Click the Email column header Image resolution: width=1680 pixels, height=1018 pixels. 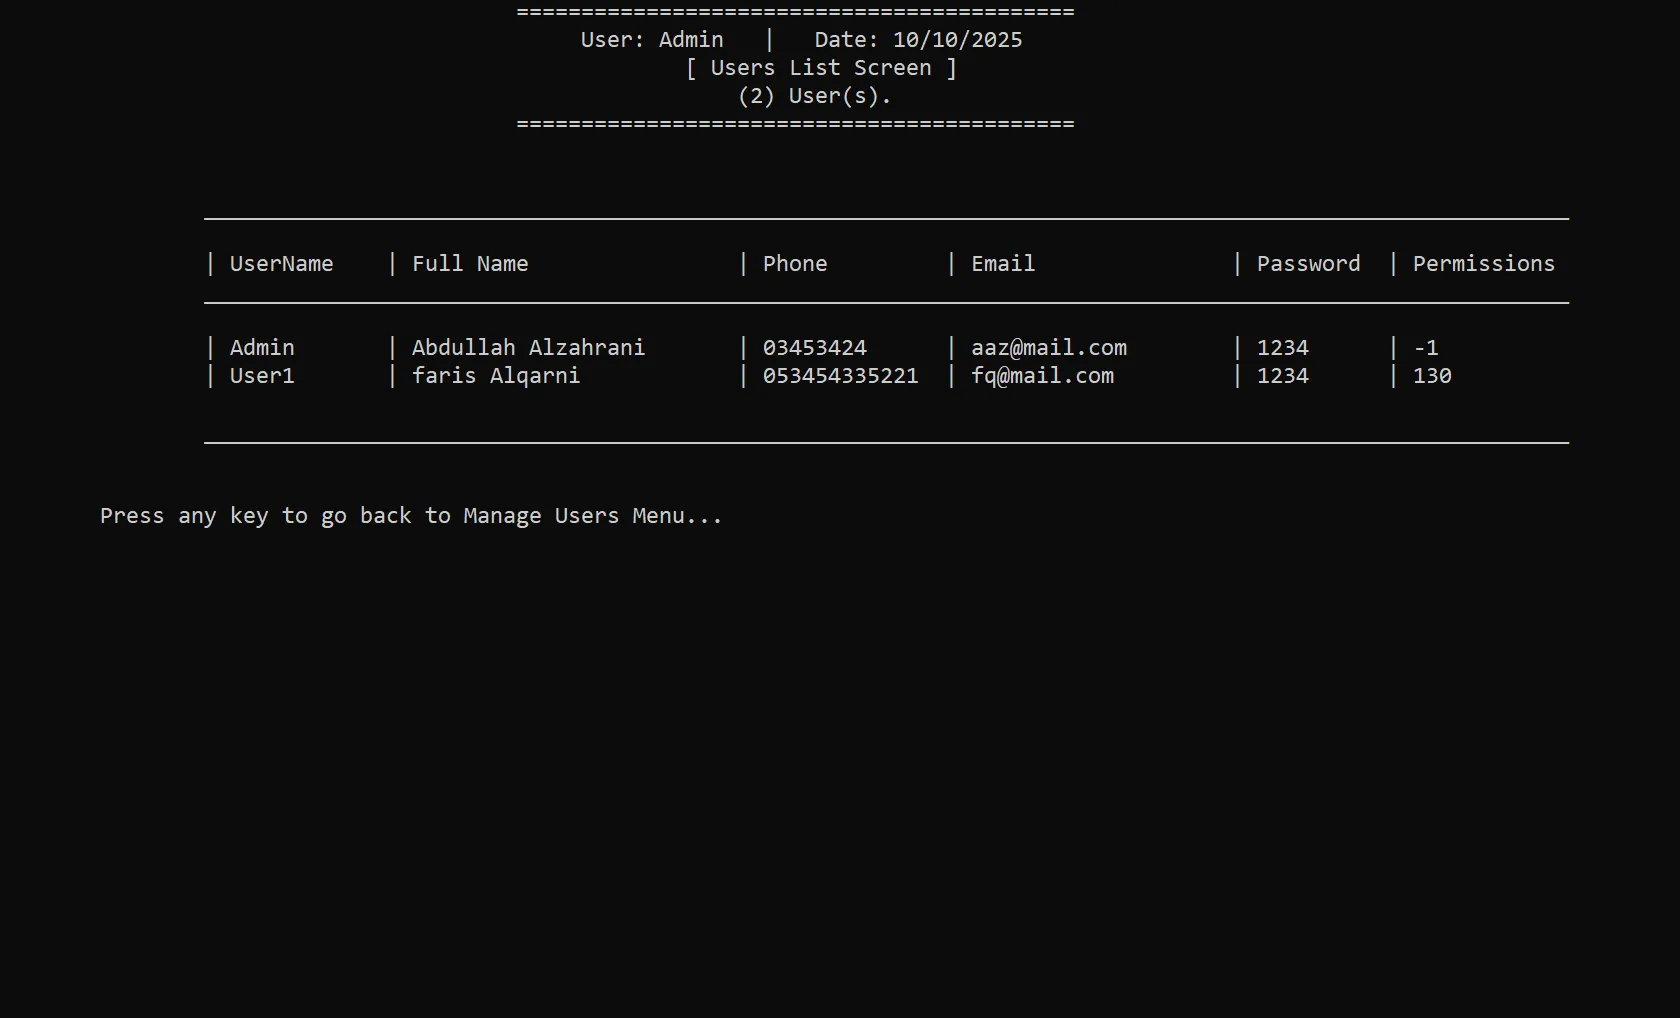1003,264
